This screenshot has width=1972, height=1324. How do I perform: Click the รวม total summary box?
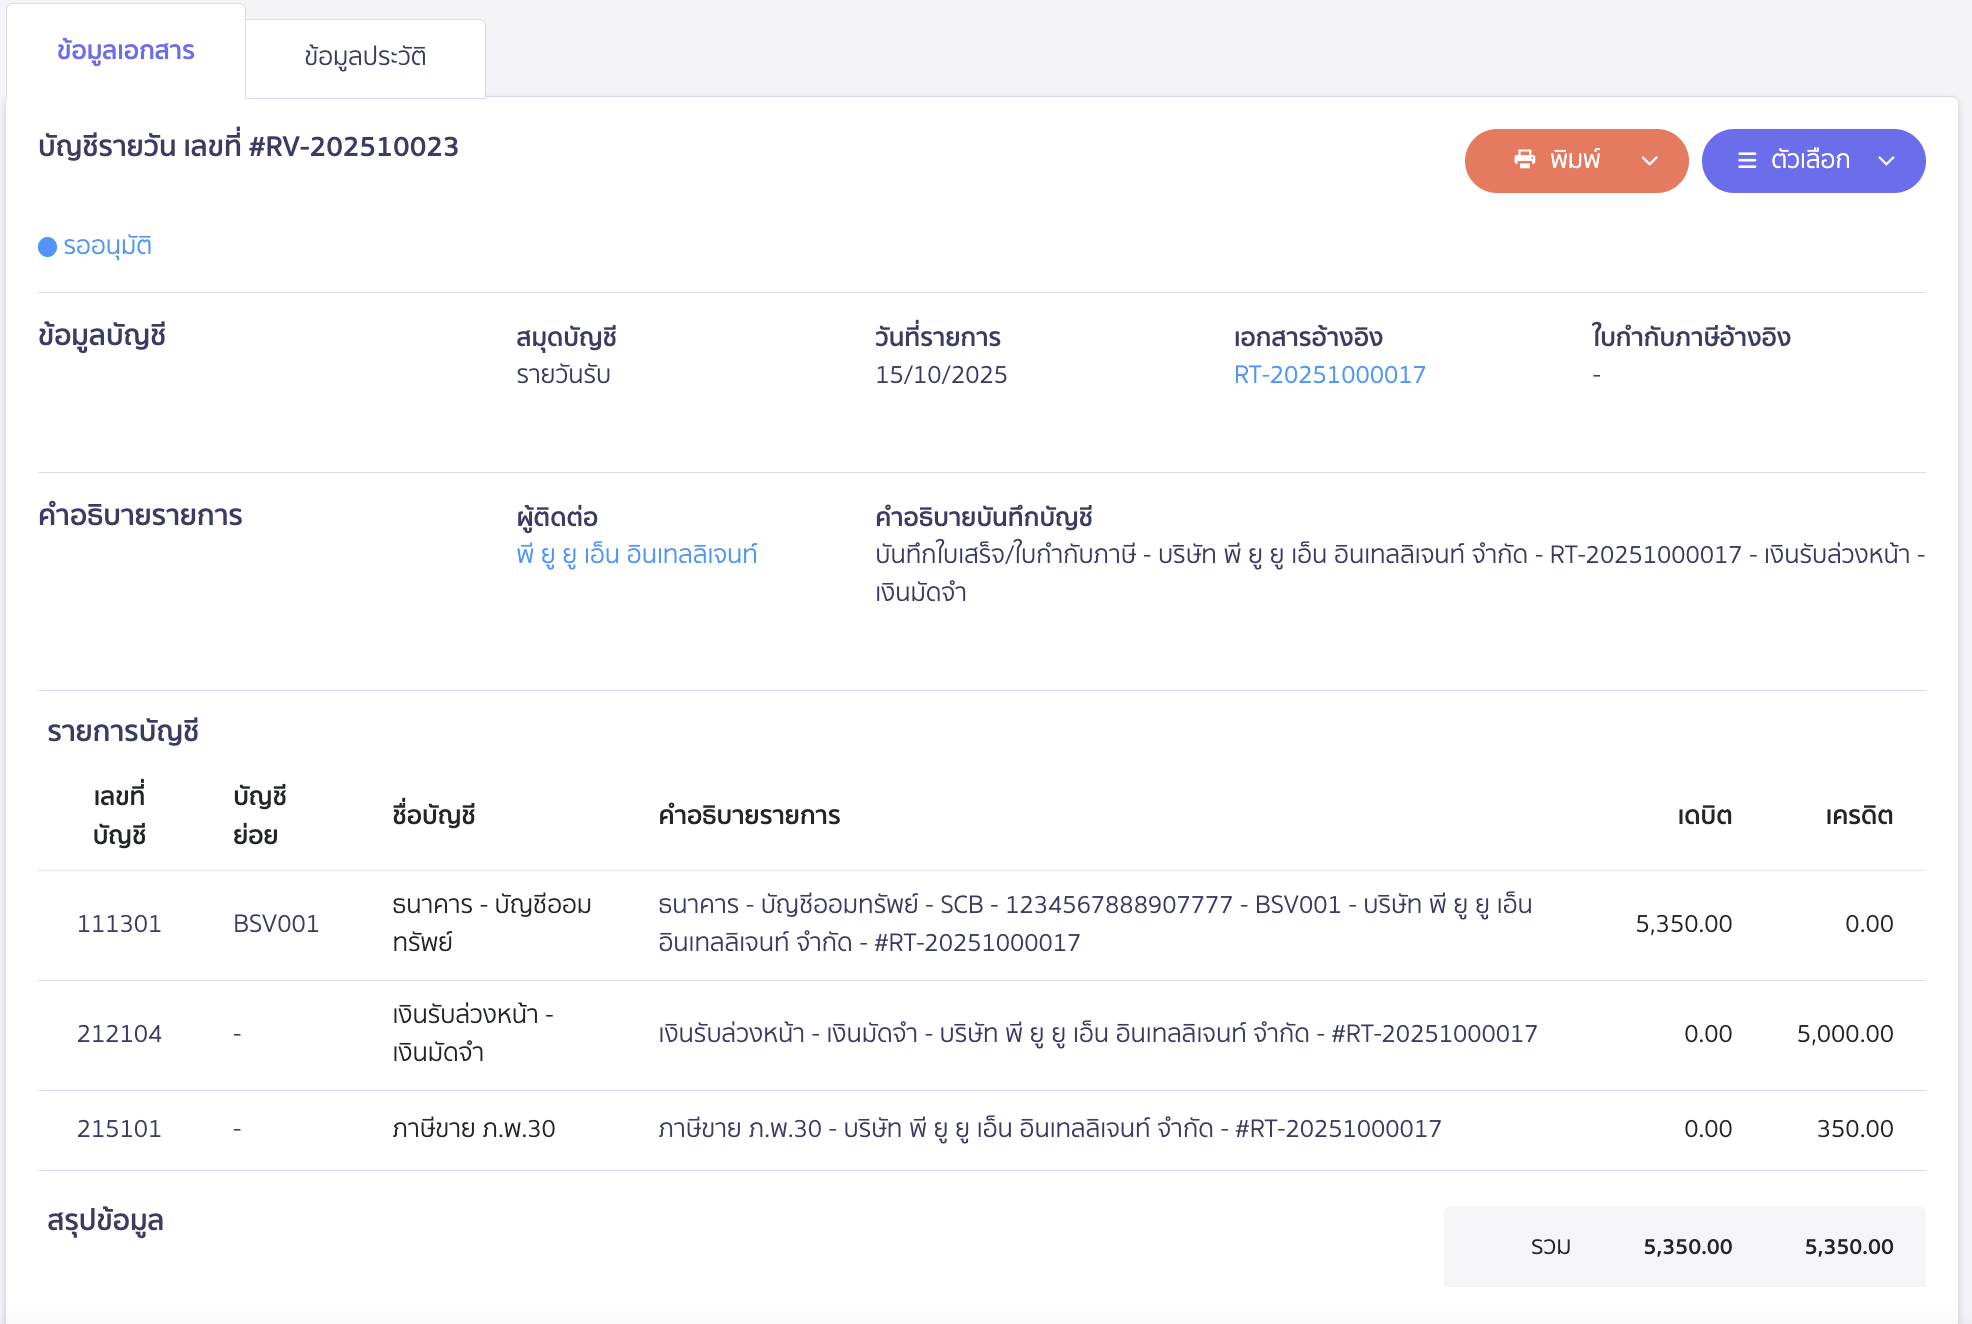pyautogui.click(x=1684, y=1246)
